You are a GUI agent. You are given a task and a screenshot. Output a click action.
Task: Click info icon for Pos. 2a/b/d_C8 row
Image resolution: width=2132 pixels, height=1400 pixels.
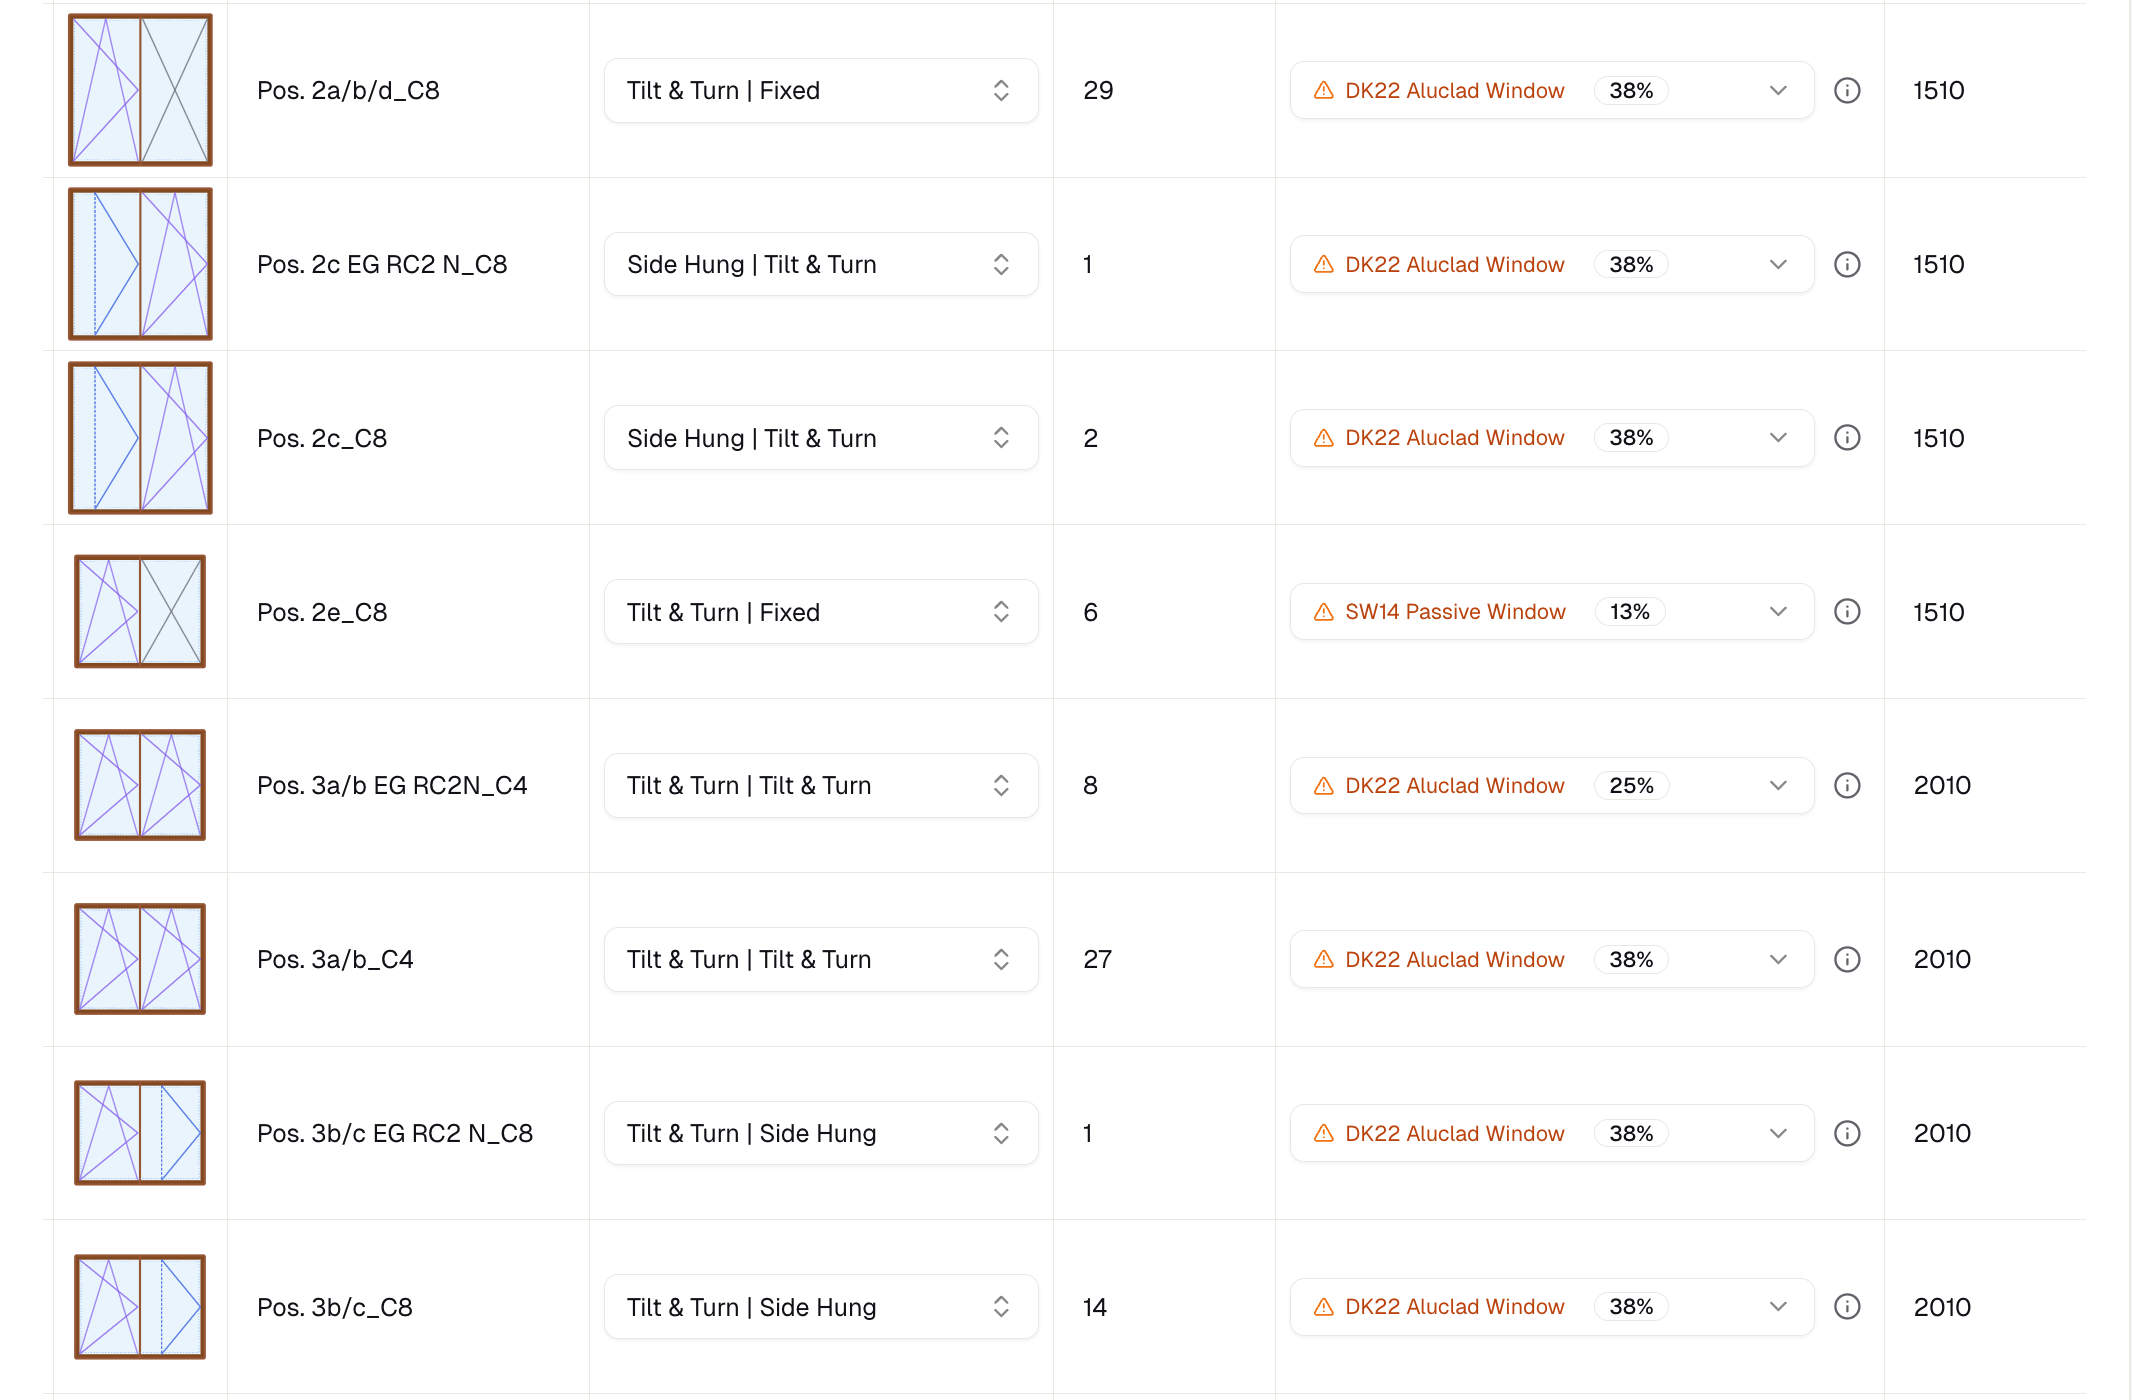1847,91
